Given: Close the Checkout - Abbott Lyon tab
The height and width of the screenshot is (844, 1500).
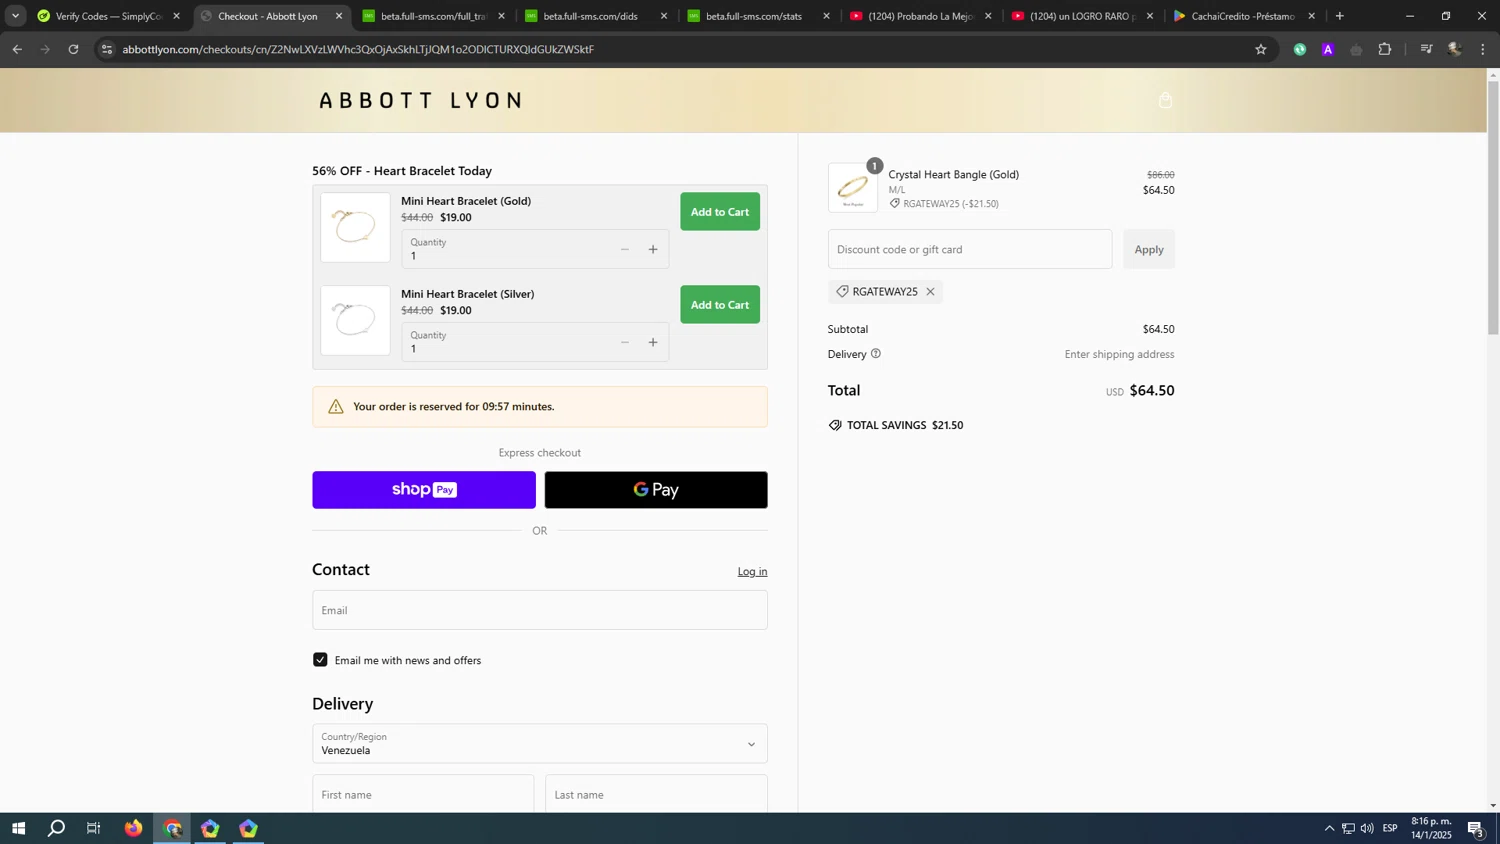Looking at the screenshot, I should [x=339, y=16].
